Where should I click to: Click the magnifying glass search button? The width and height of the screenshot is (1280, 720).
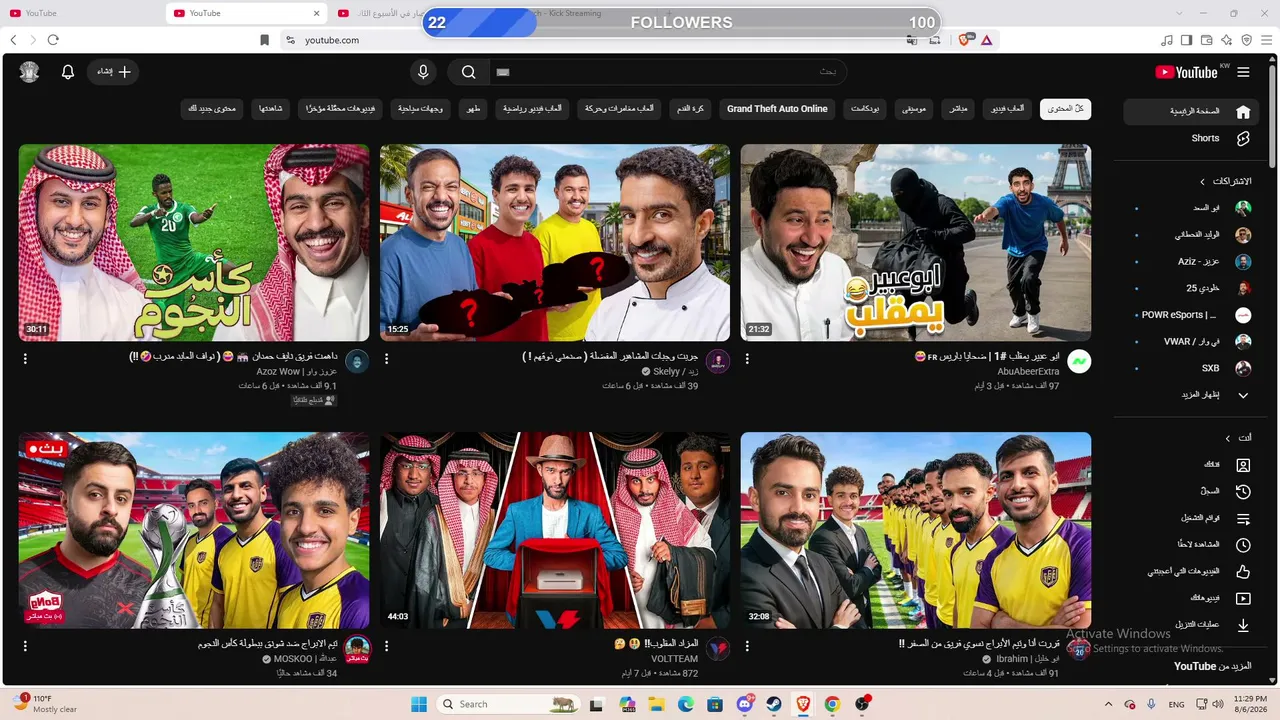468,72
